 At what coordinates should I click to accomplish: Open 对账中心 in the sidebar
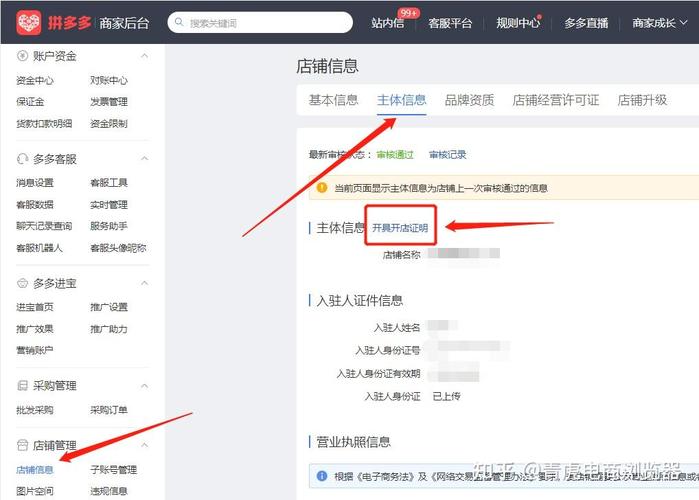(109, 80)
